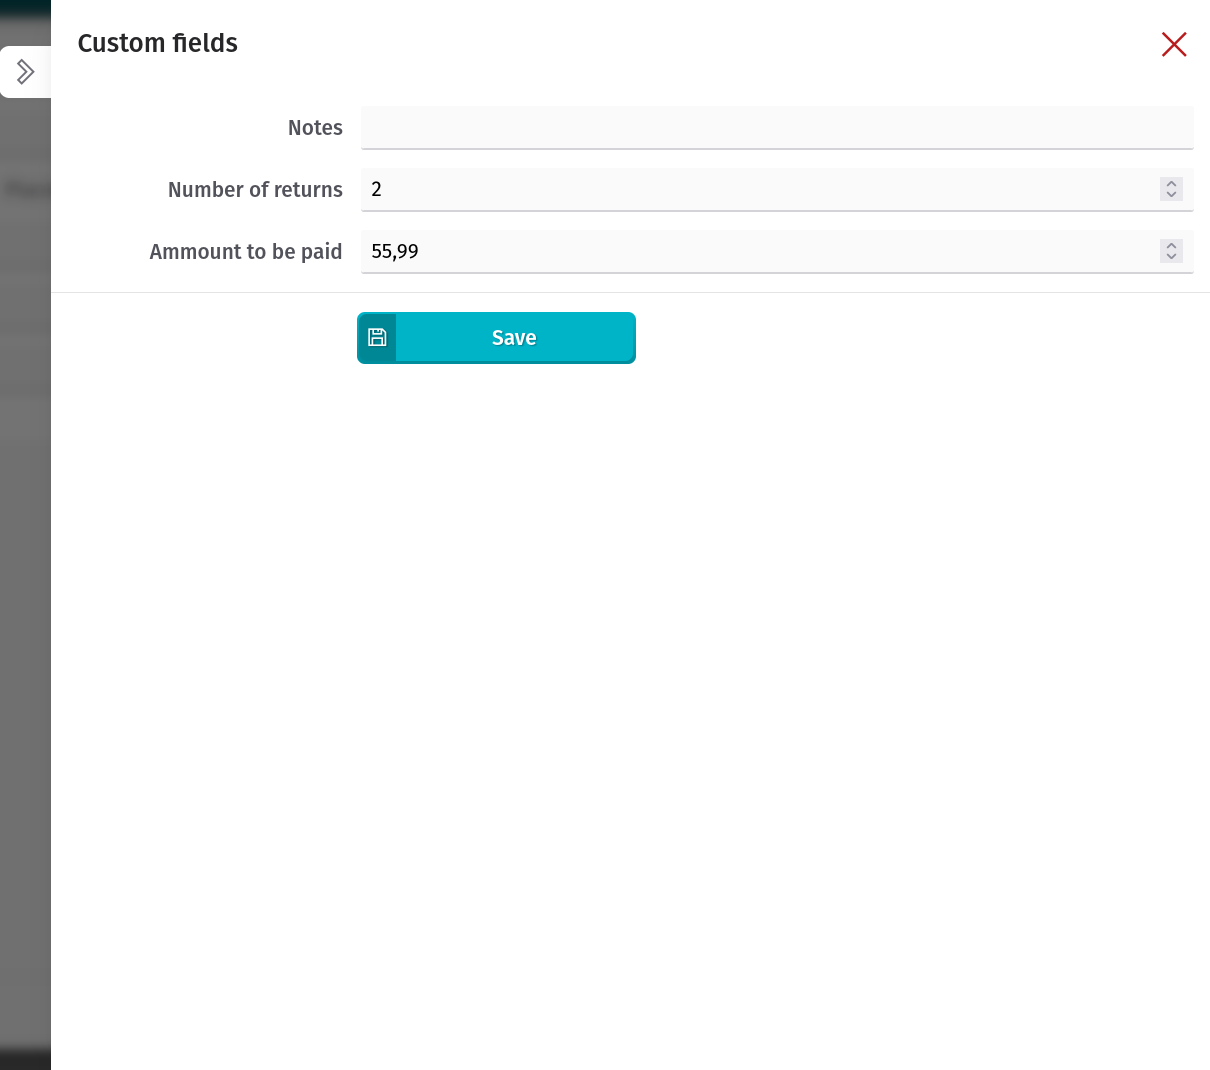1210x1070 pixels.
Task: Increase Ammount to be paid with up arrow
Action: 1172,245
